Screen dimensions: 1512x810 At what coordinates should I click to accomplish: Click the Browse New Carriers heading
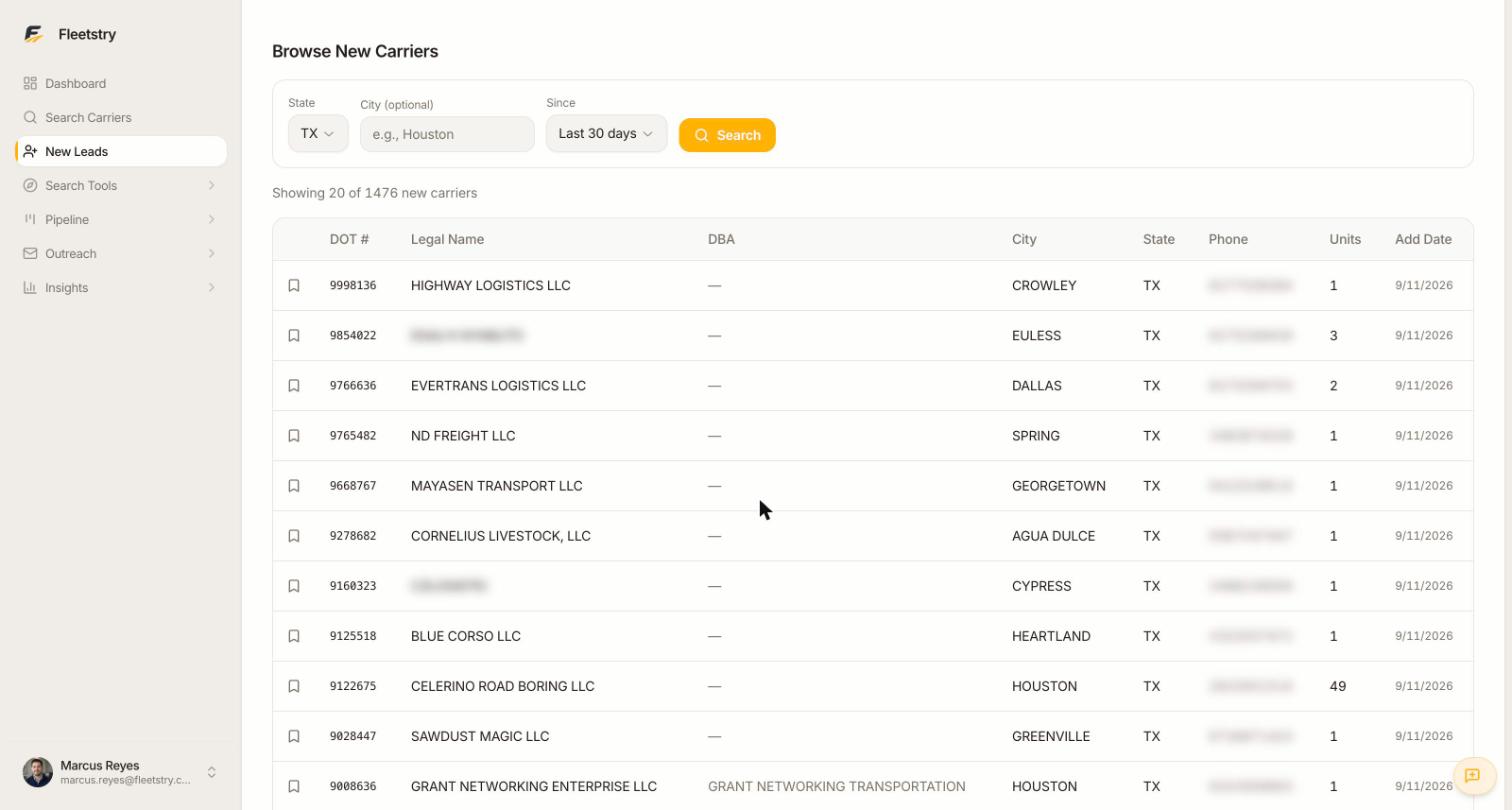click(355, 52)
